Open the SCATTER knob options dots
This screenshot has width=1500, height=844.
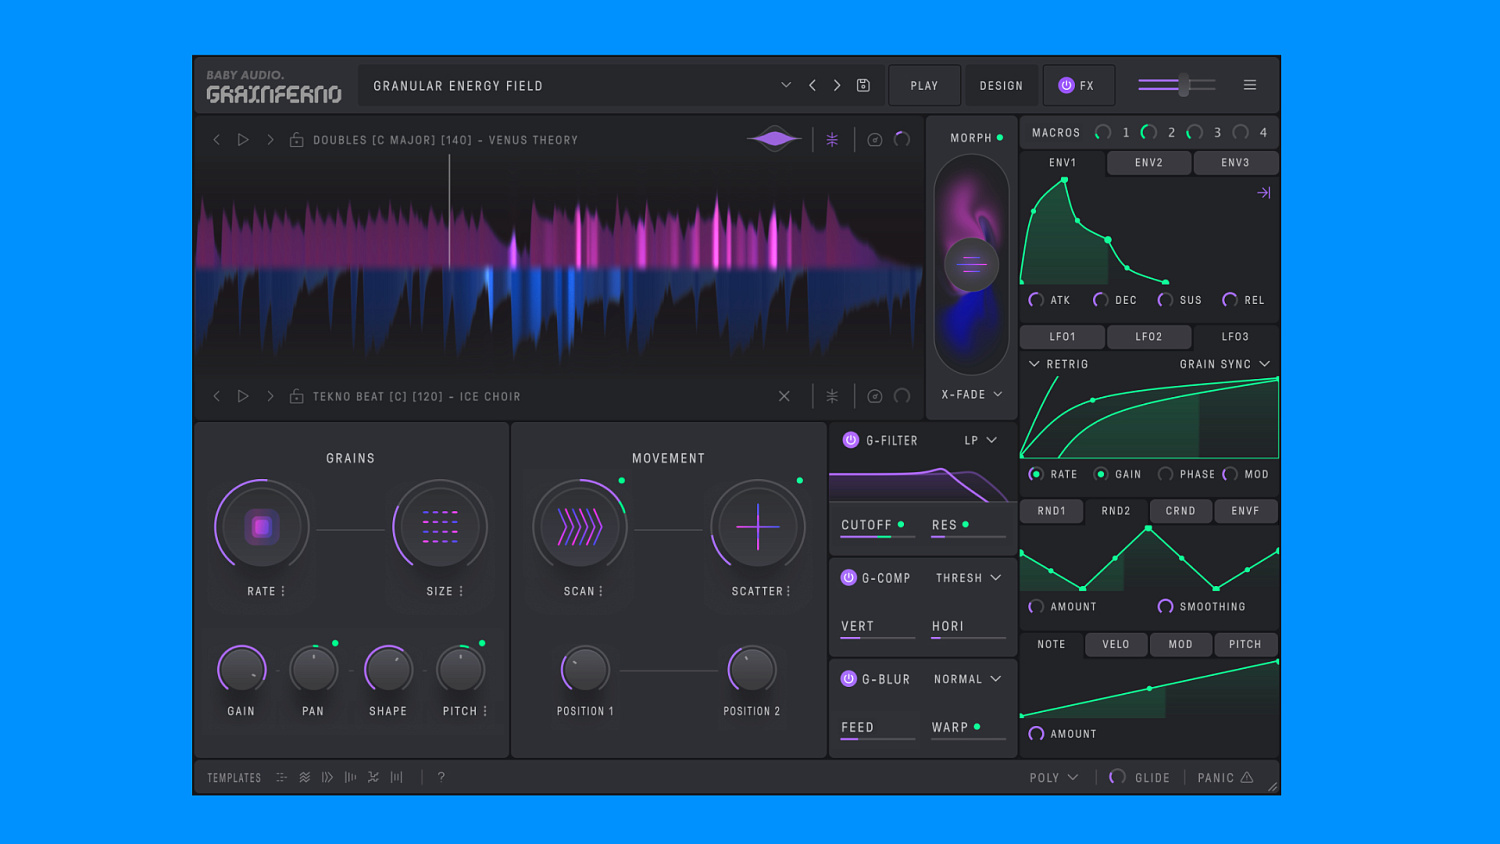tap(789, 591)
